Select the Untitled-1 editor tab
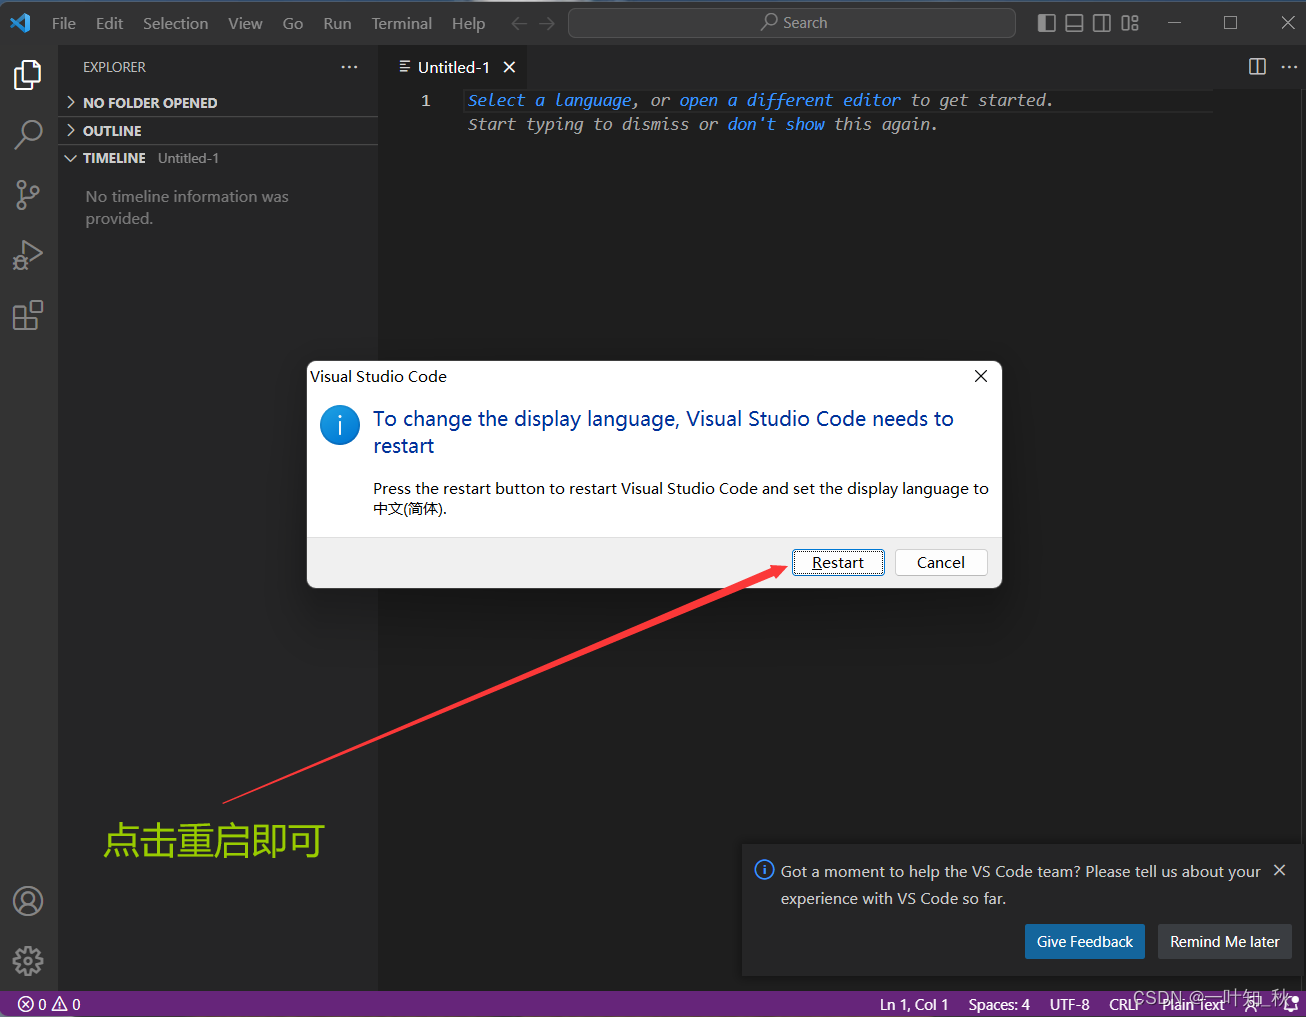This screenshot has height=1017, width=1306. point(453,67)
